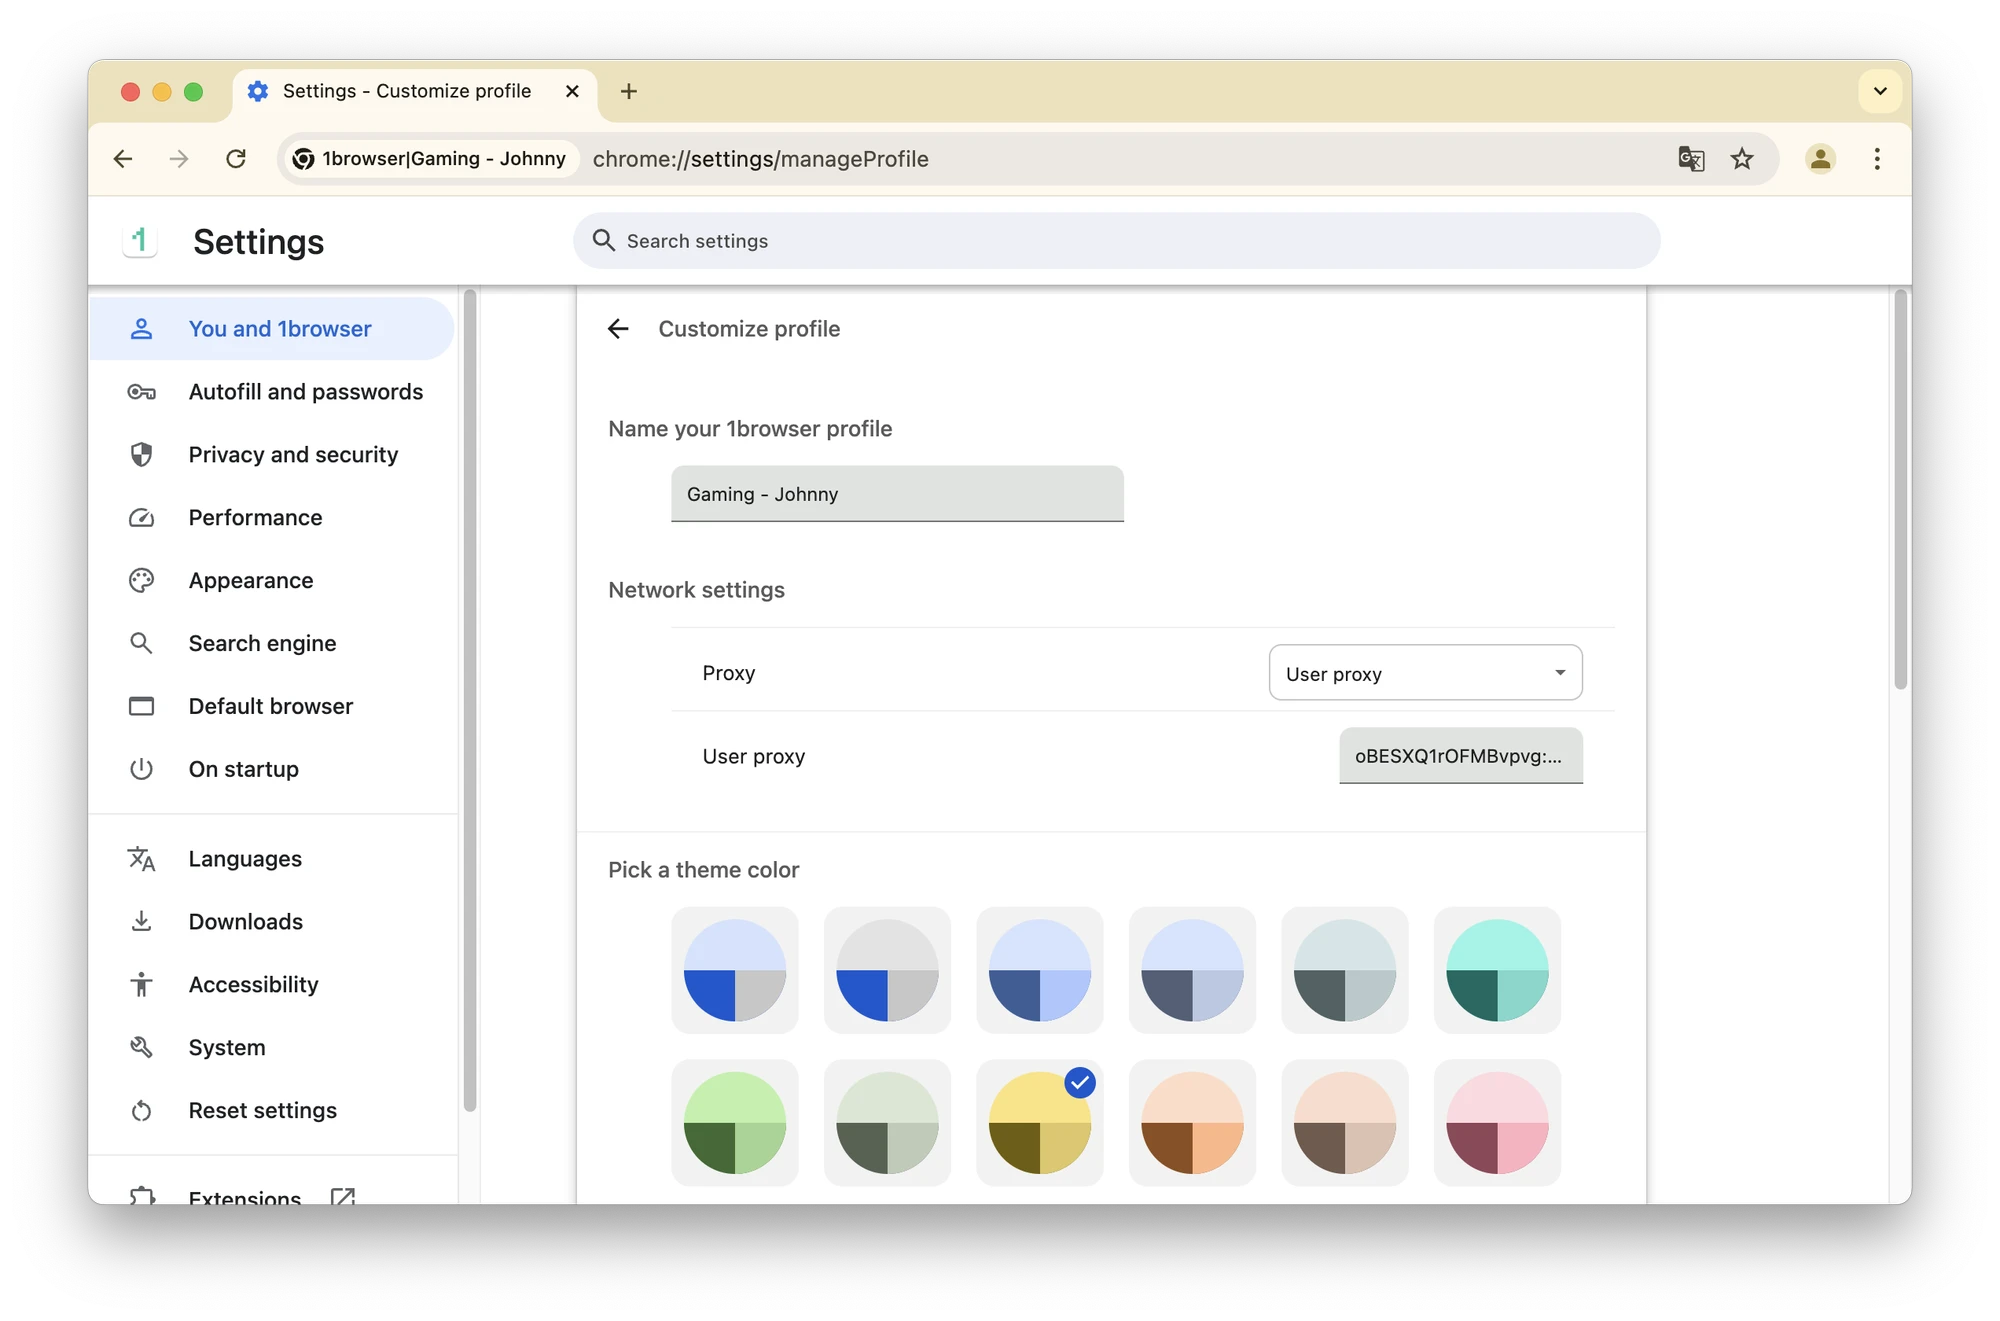
Task: Open Accessibility settings
Action: click(271, 985)
